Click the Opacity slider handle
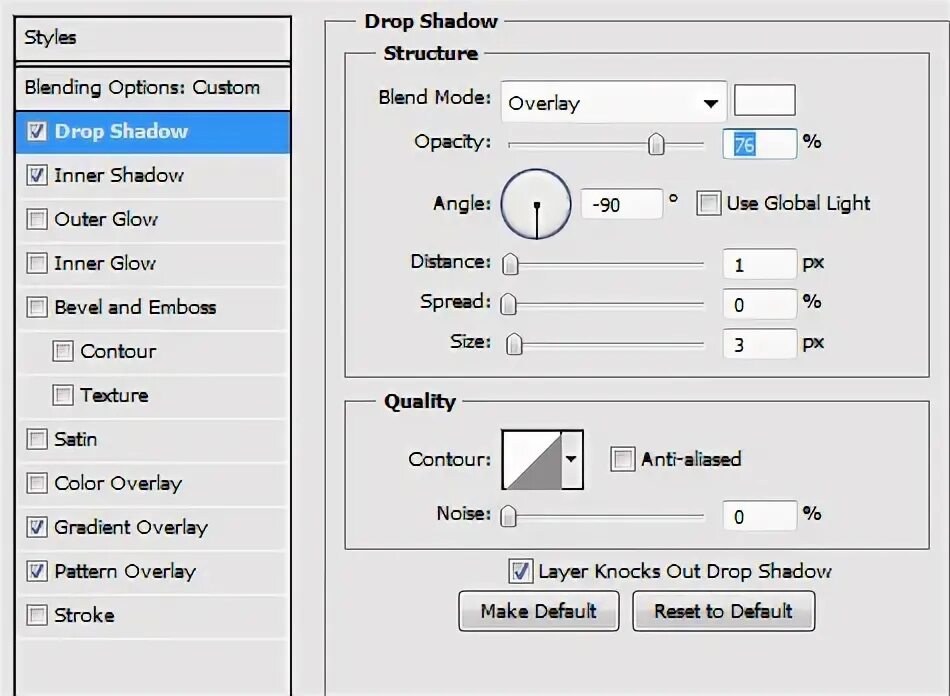950x696 pixels. click(x=656, y=144)
